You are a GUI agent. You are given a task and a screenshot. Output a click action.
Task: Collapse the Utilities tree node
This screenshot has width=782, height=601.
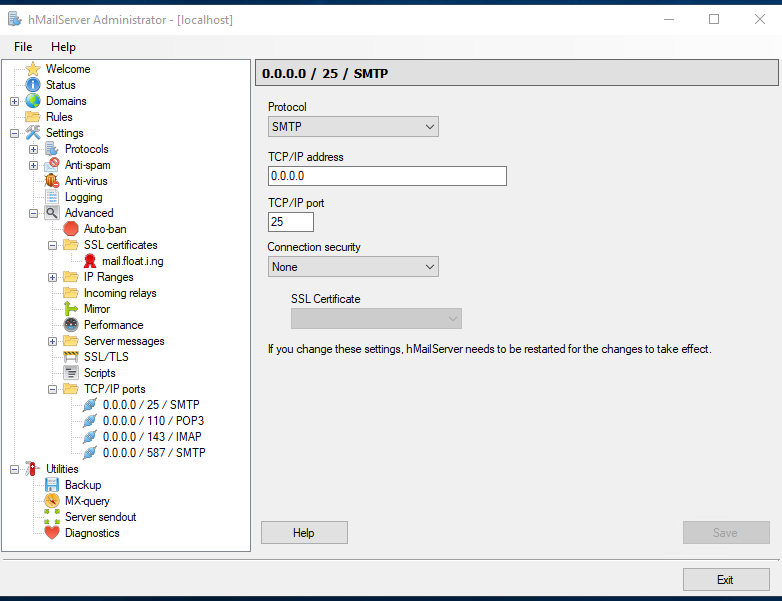click(x=14, y=469)
